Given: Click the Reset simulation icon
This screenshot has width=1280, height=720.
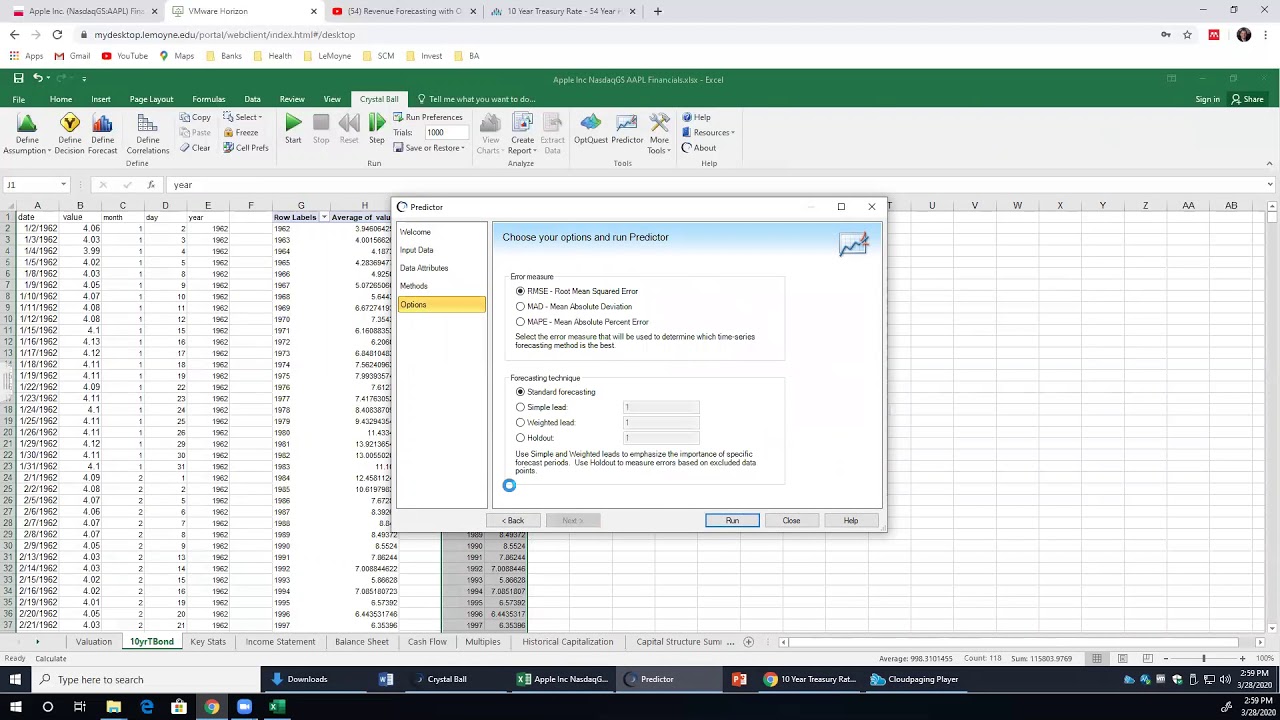Looking at the screenshot, I should tap(349, 123).
